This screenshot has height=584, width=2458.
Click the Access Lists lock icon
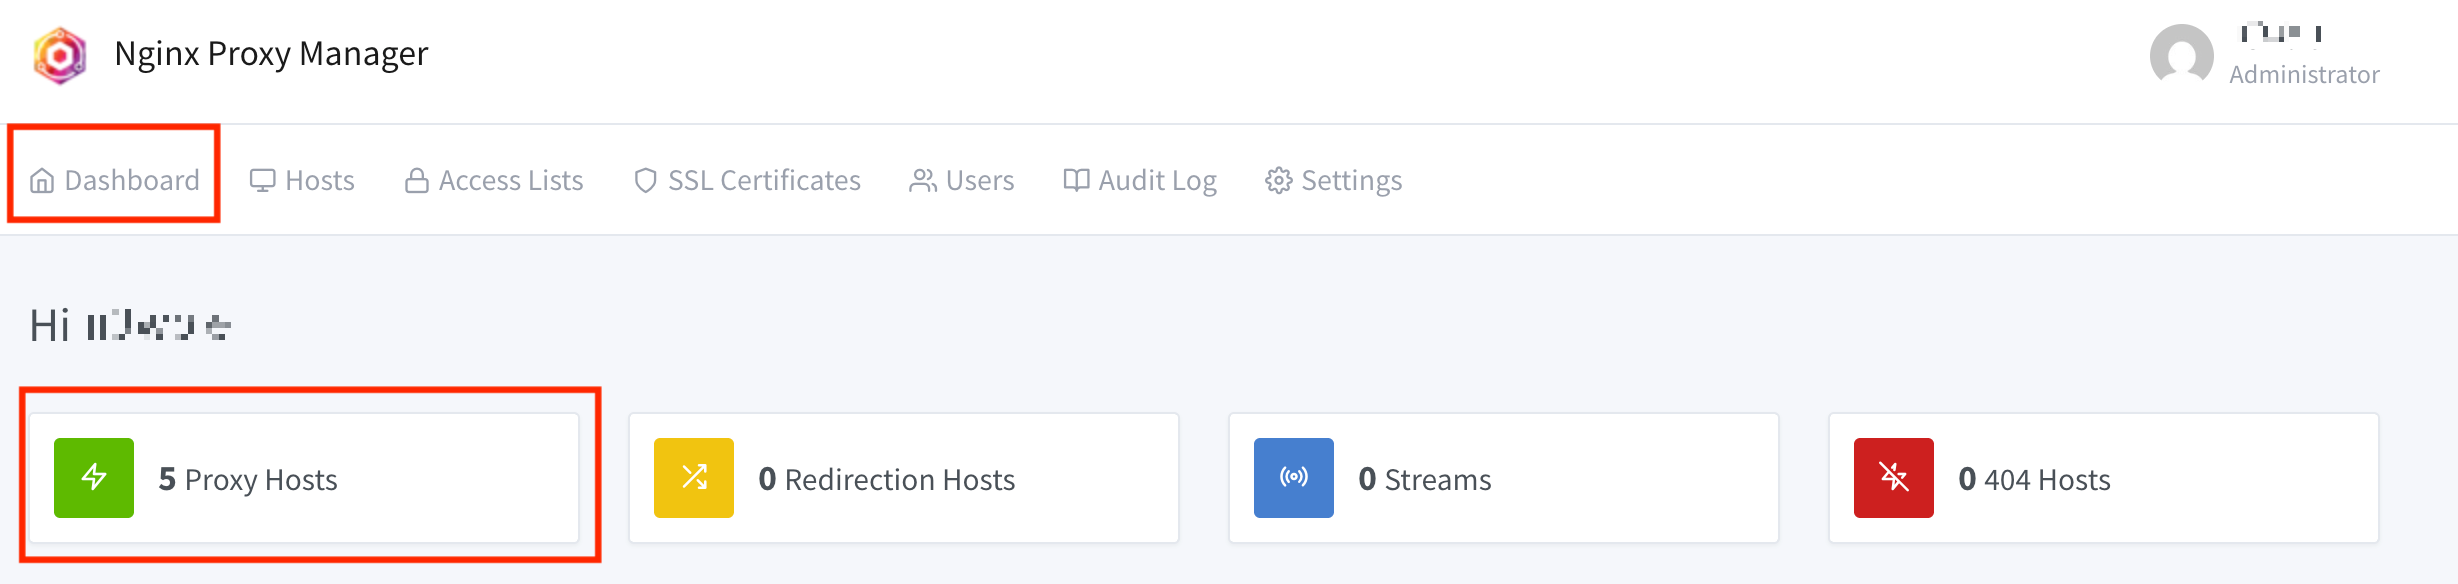tap(417, 181)
